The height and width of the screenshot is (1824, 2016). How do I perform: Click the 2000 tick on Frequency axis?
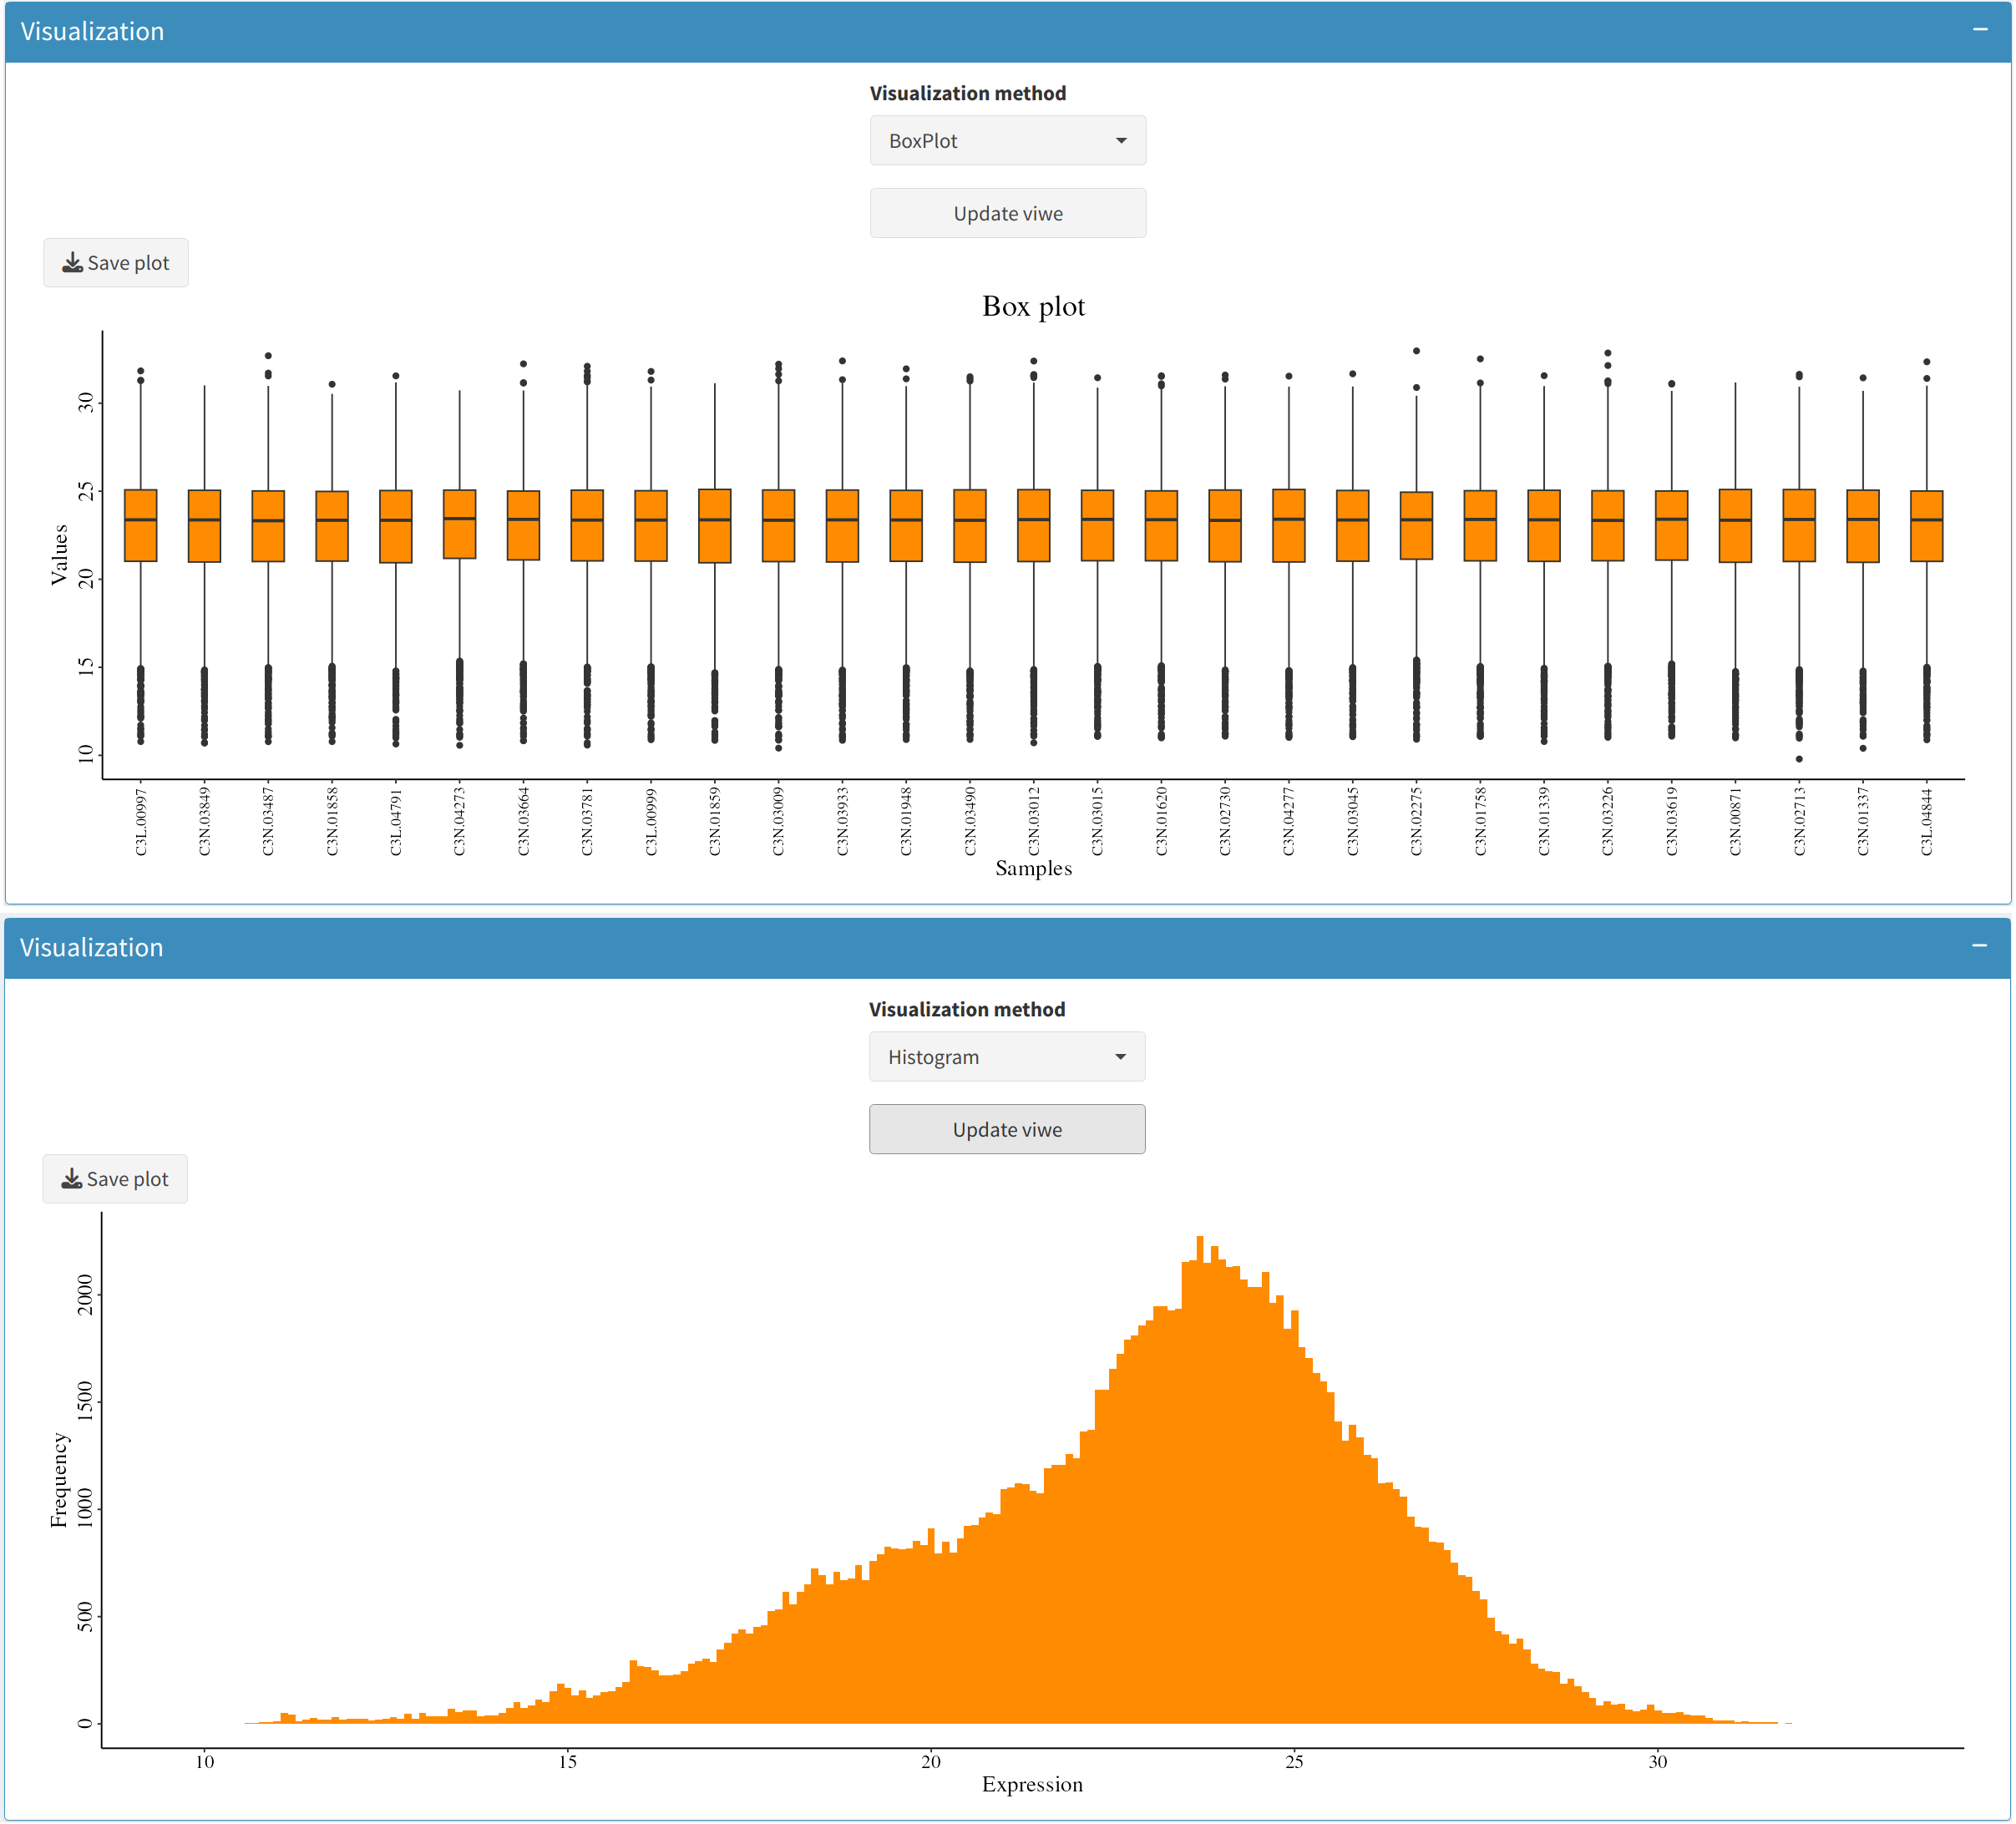tap(85, 1294)
